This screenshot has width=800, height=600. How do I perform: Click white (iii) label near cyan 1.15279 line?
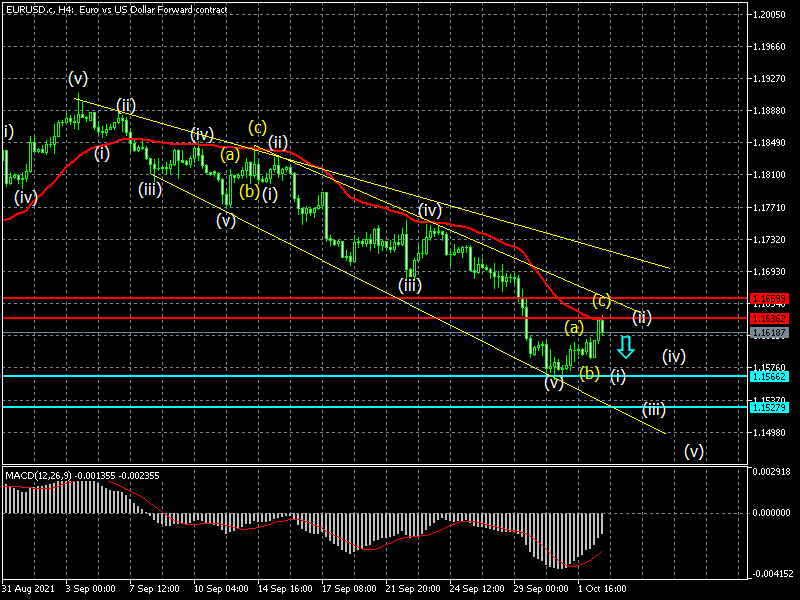[653, 409]
